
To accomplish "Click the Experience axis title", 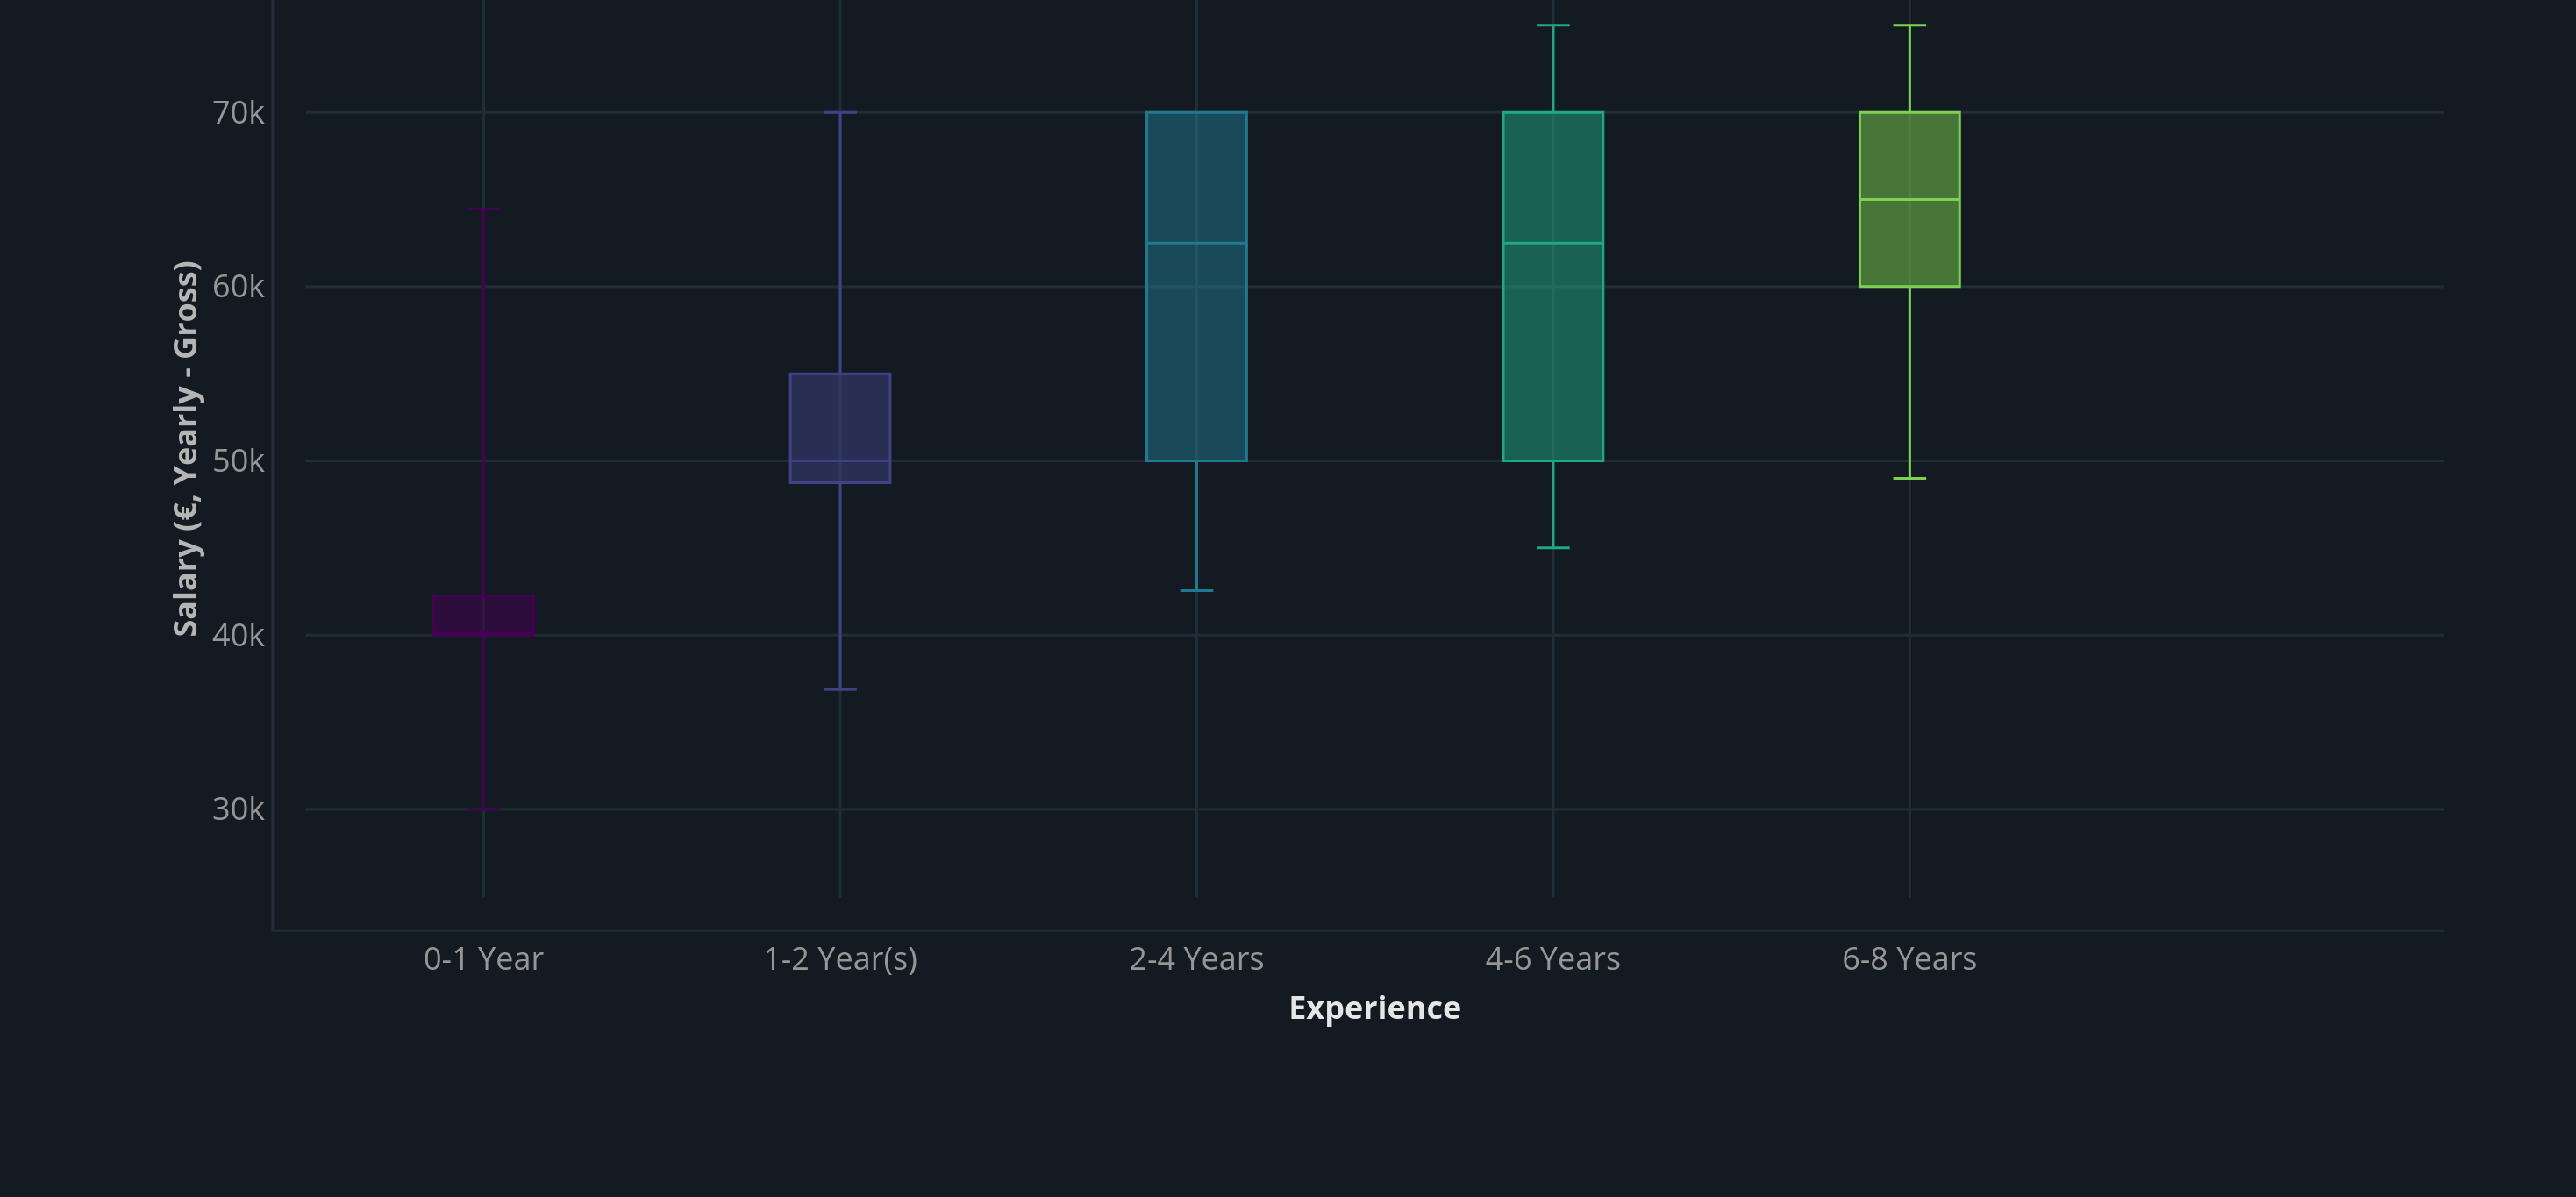I will (1375, 1008).
